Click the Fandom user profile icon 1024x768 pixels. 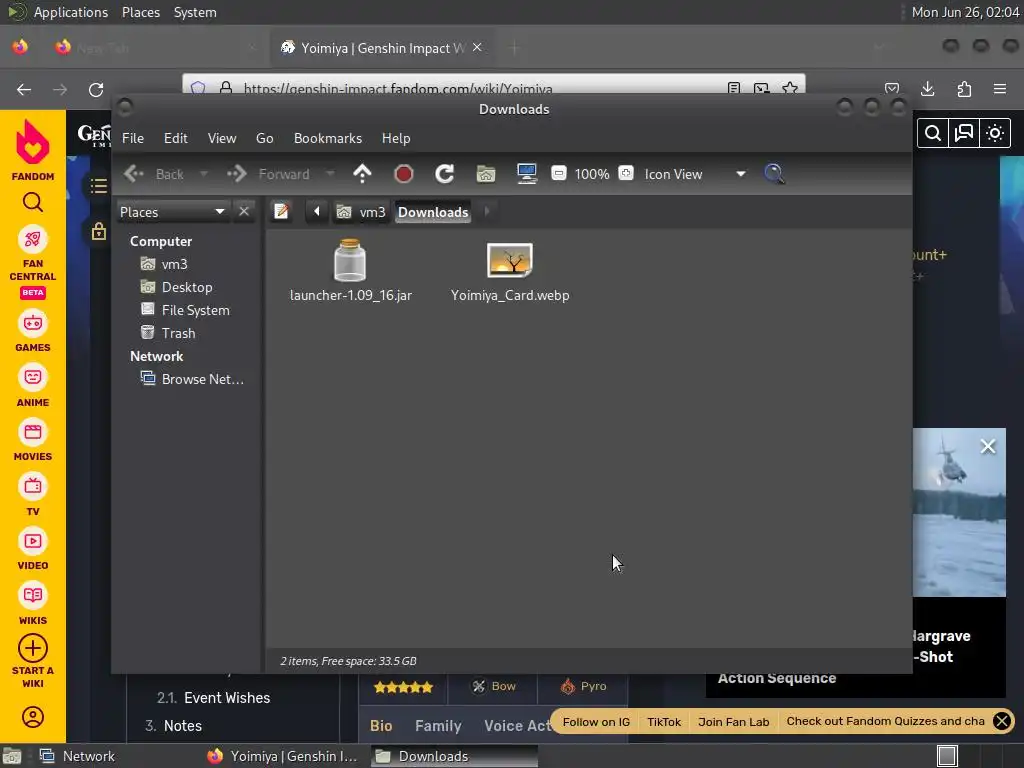tap(33, 717)
